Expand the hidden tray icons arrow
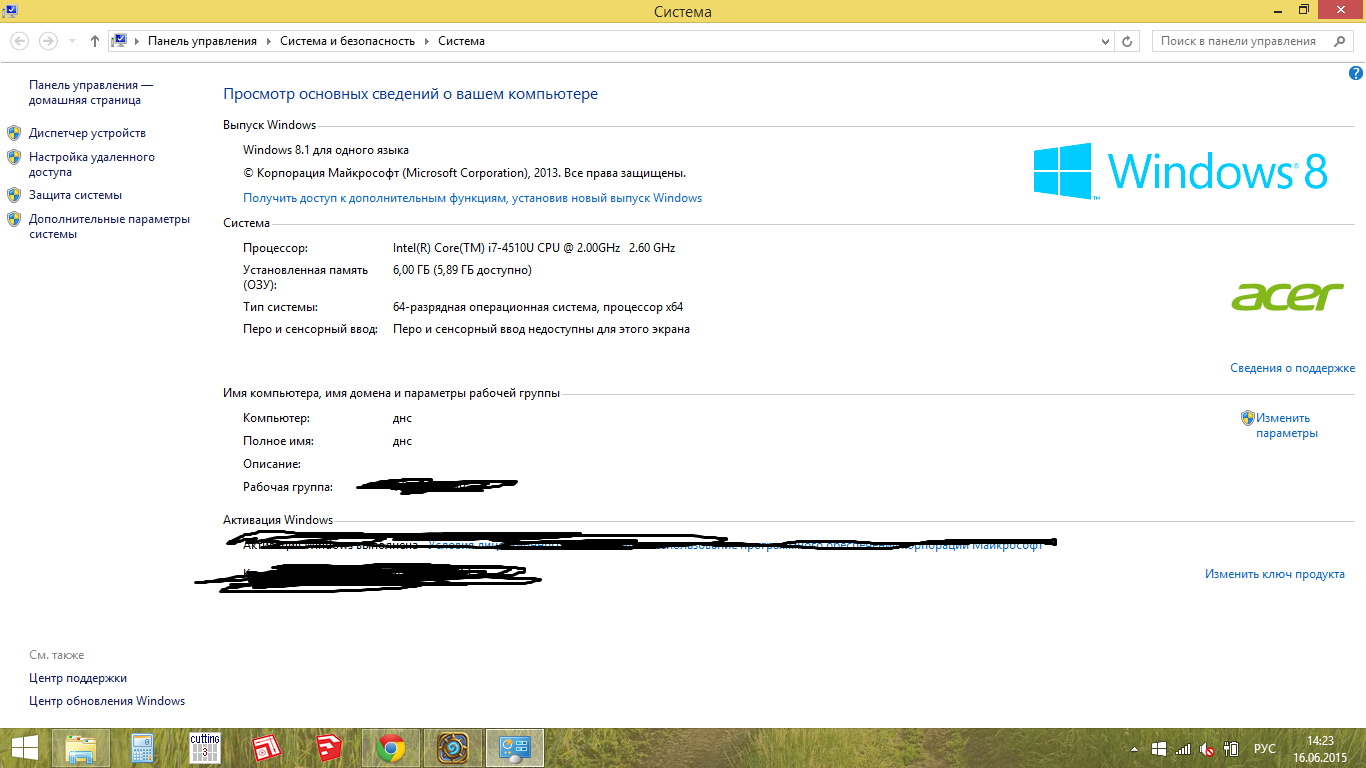Screen dimensions: 1366x768 (x=1135, y=749)
